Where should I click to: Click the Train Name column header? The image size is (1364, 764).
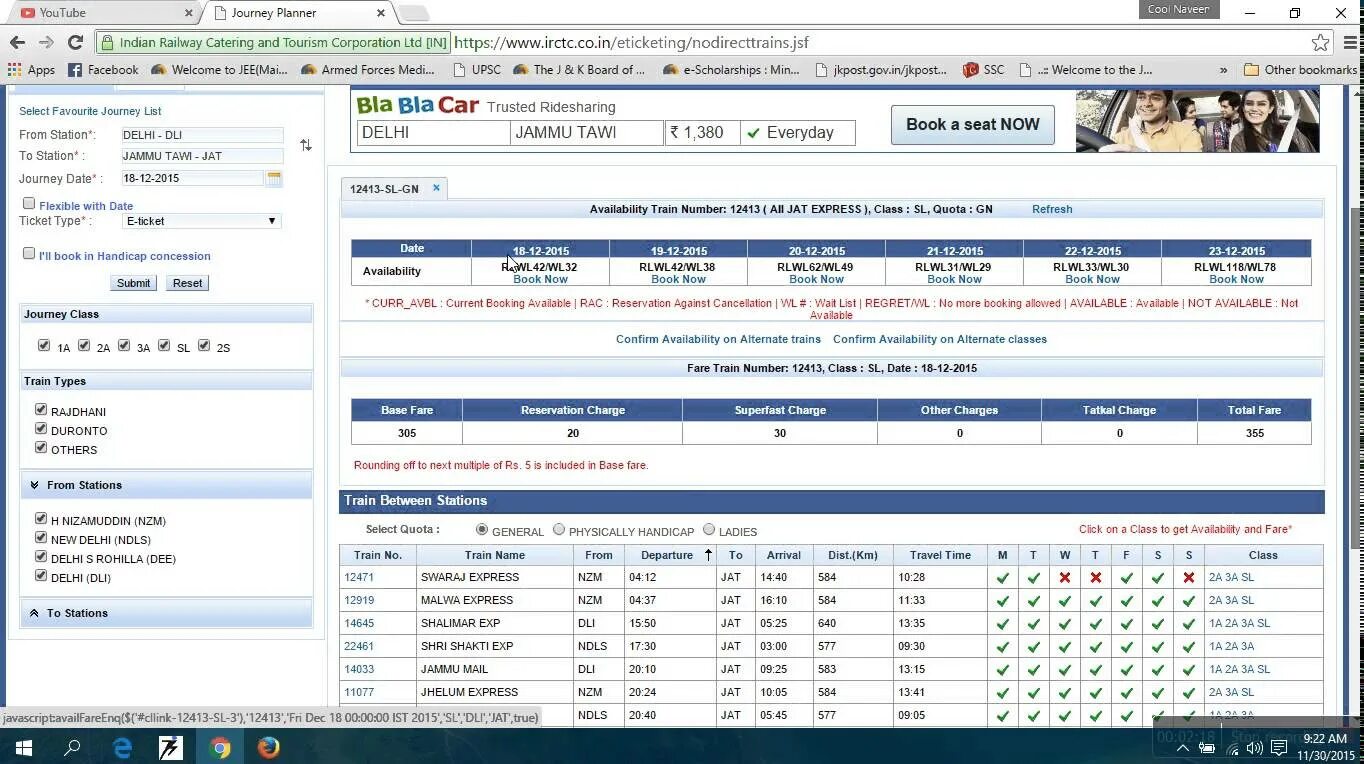click(x=495, y=555)
